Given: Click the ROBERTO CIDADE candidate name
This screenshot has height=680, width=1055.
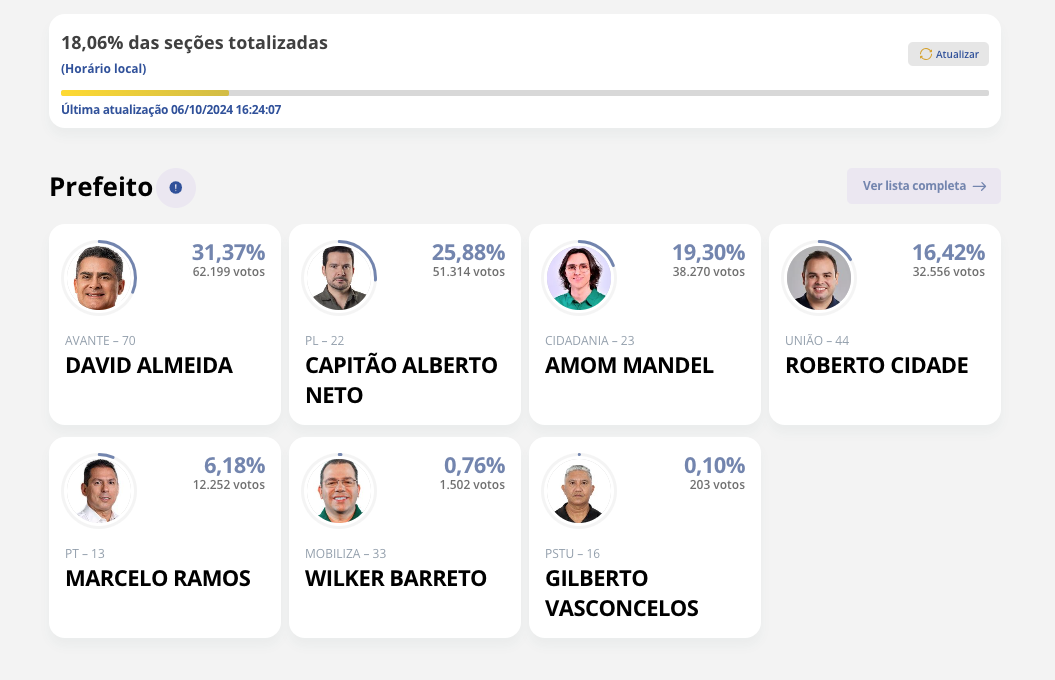Looking at the screenshot, I should coord(876,366).
